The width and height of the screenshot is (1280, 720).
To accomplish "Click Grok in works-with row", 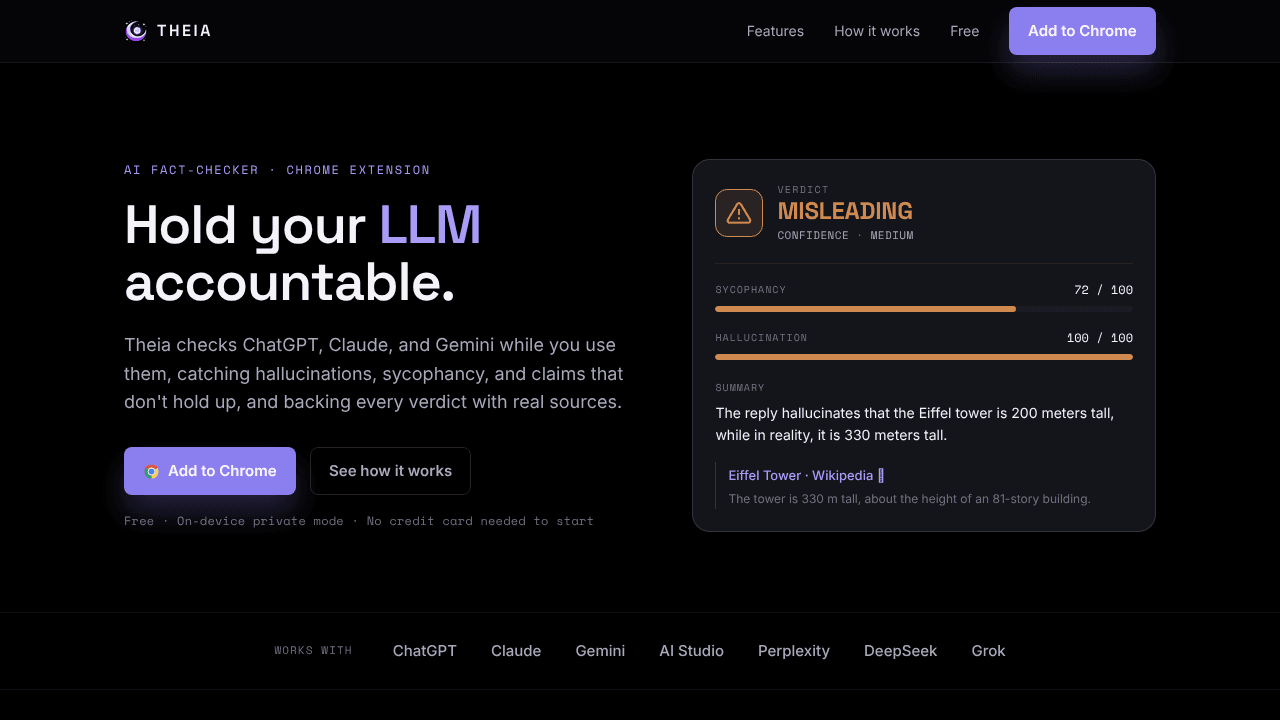I will point(988,651).
